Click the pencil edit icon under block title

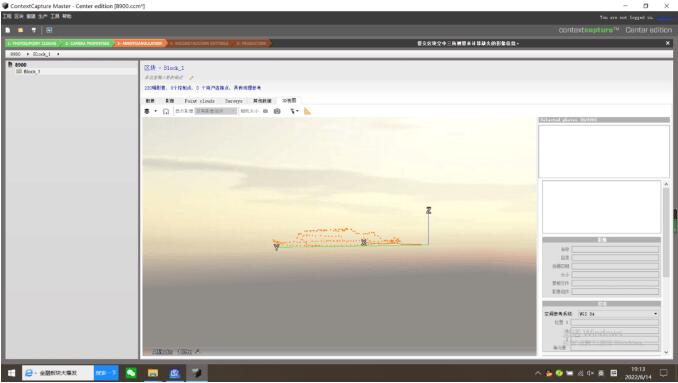(x=191, y=77)
